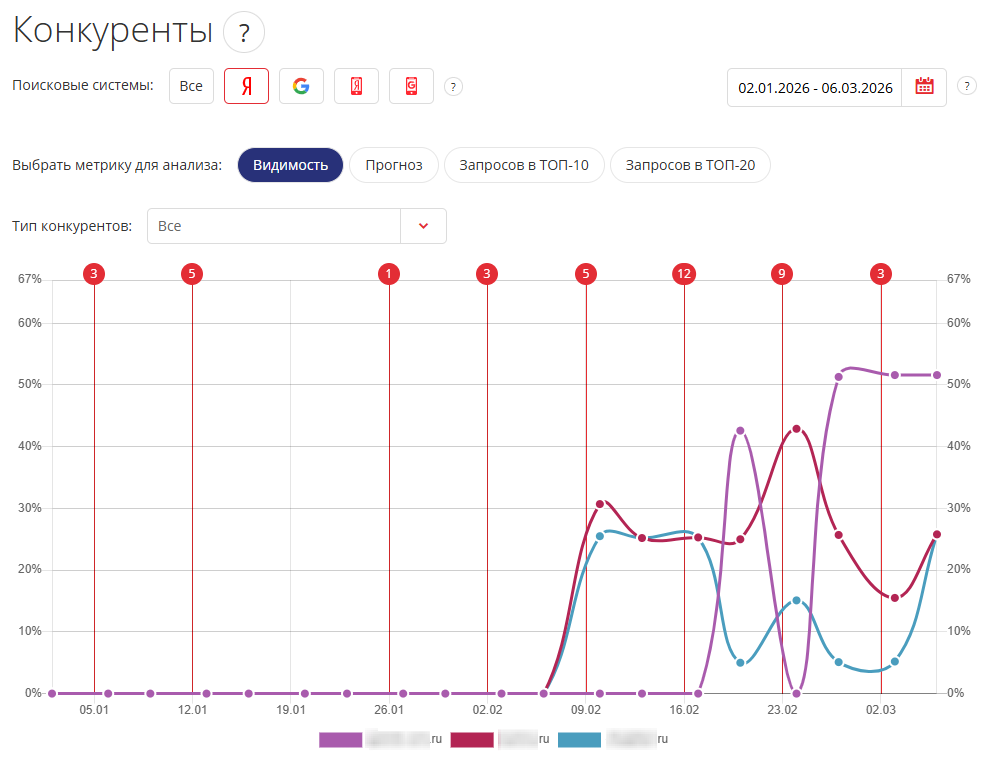Open the Тип конкурентов dropdown
989x766 pixels.
pos(273,226)
